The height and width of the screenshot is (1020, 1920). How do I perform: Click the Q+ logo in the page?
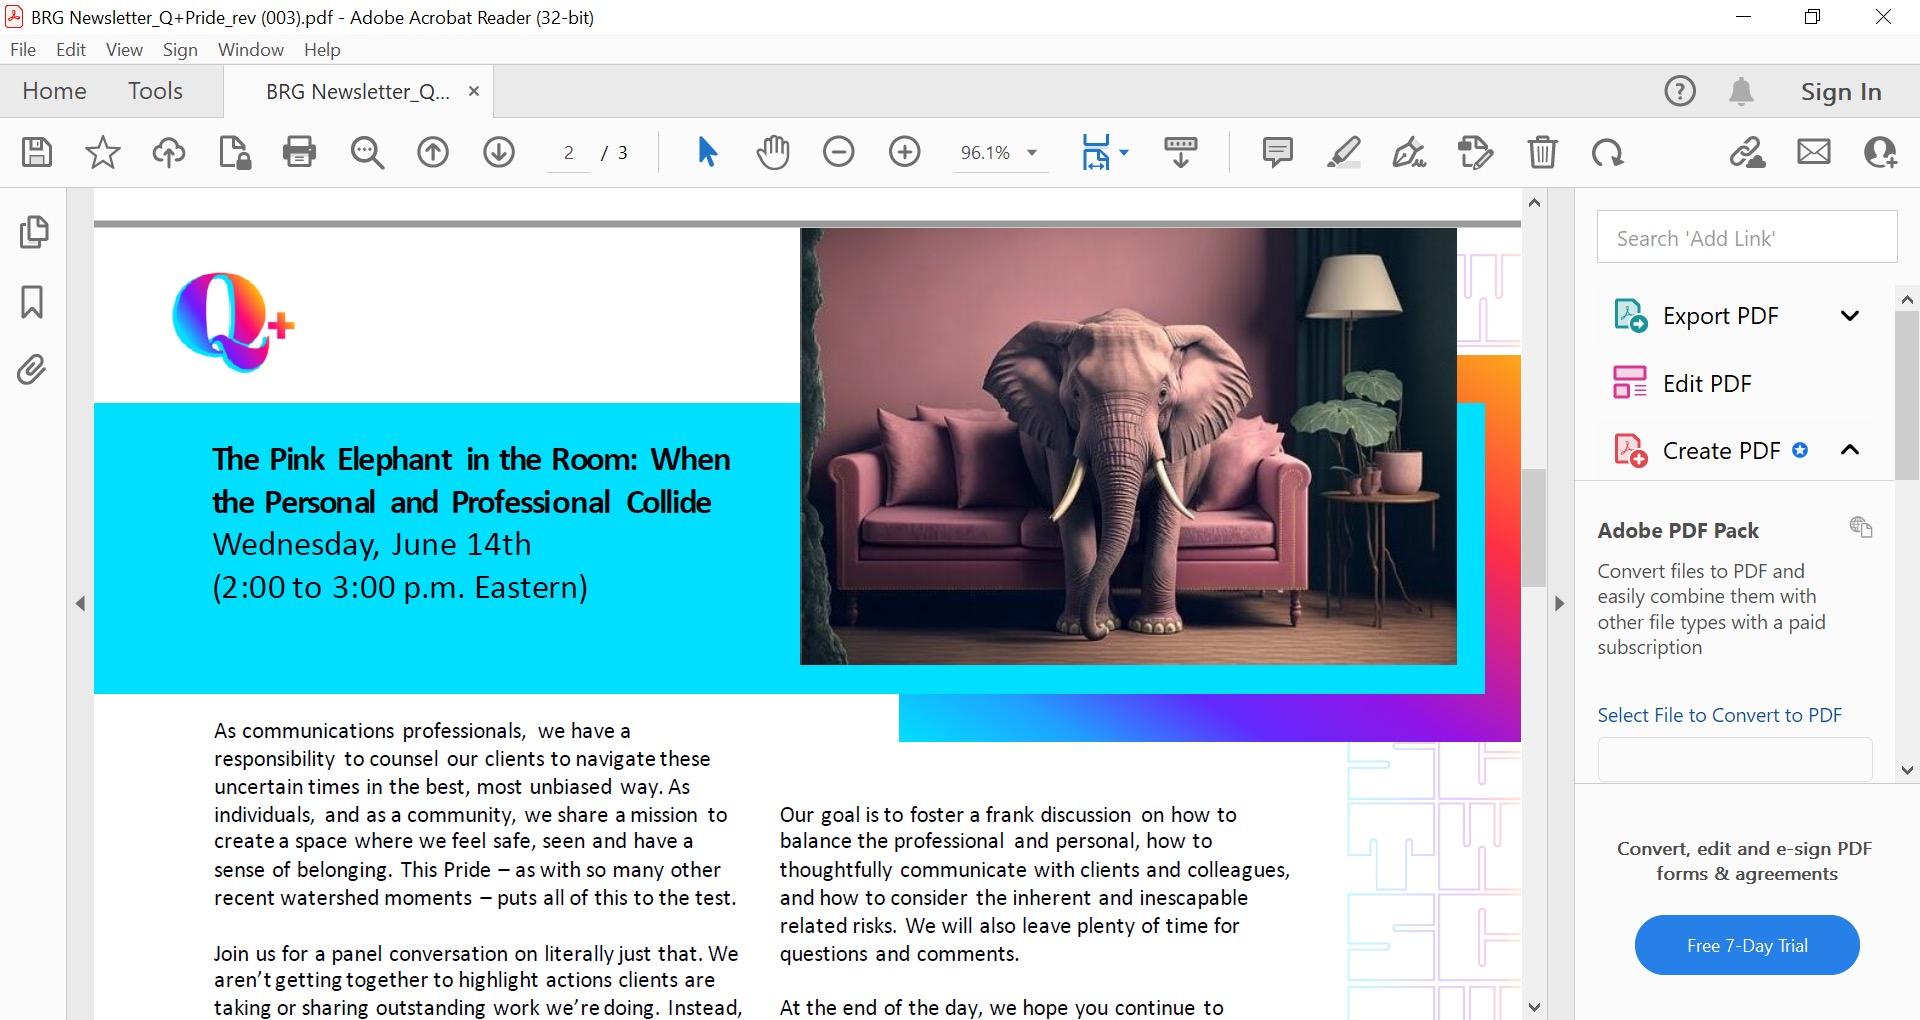click(x=233, y=321)
